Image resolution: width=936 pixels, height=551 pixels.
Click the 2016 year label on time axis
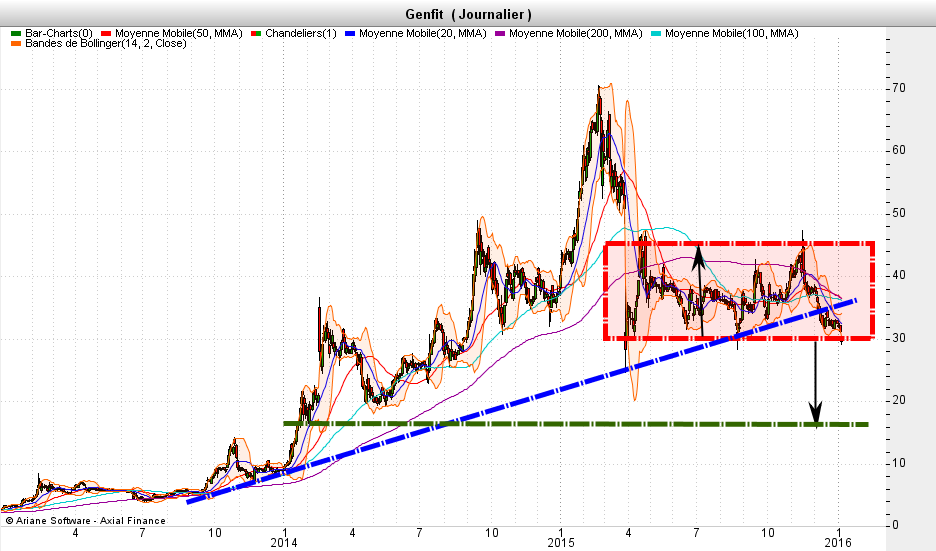click(x=838, y=543)
